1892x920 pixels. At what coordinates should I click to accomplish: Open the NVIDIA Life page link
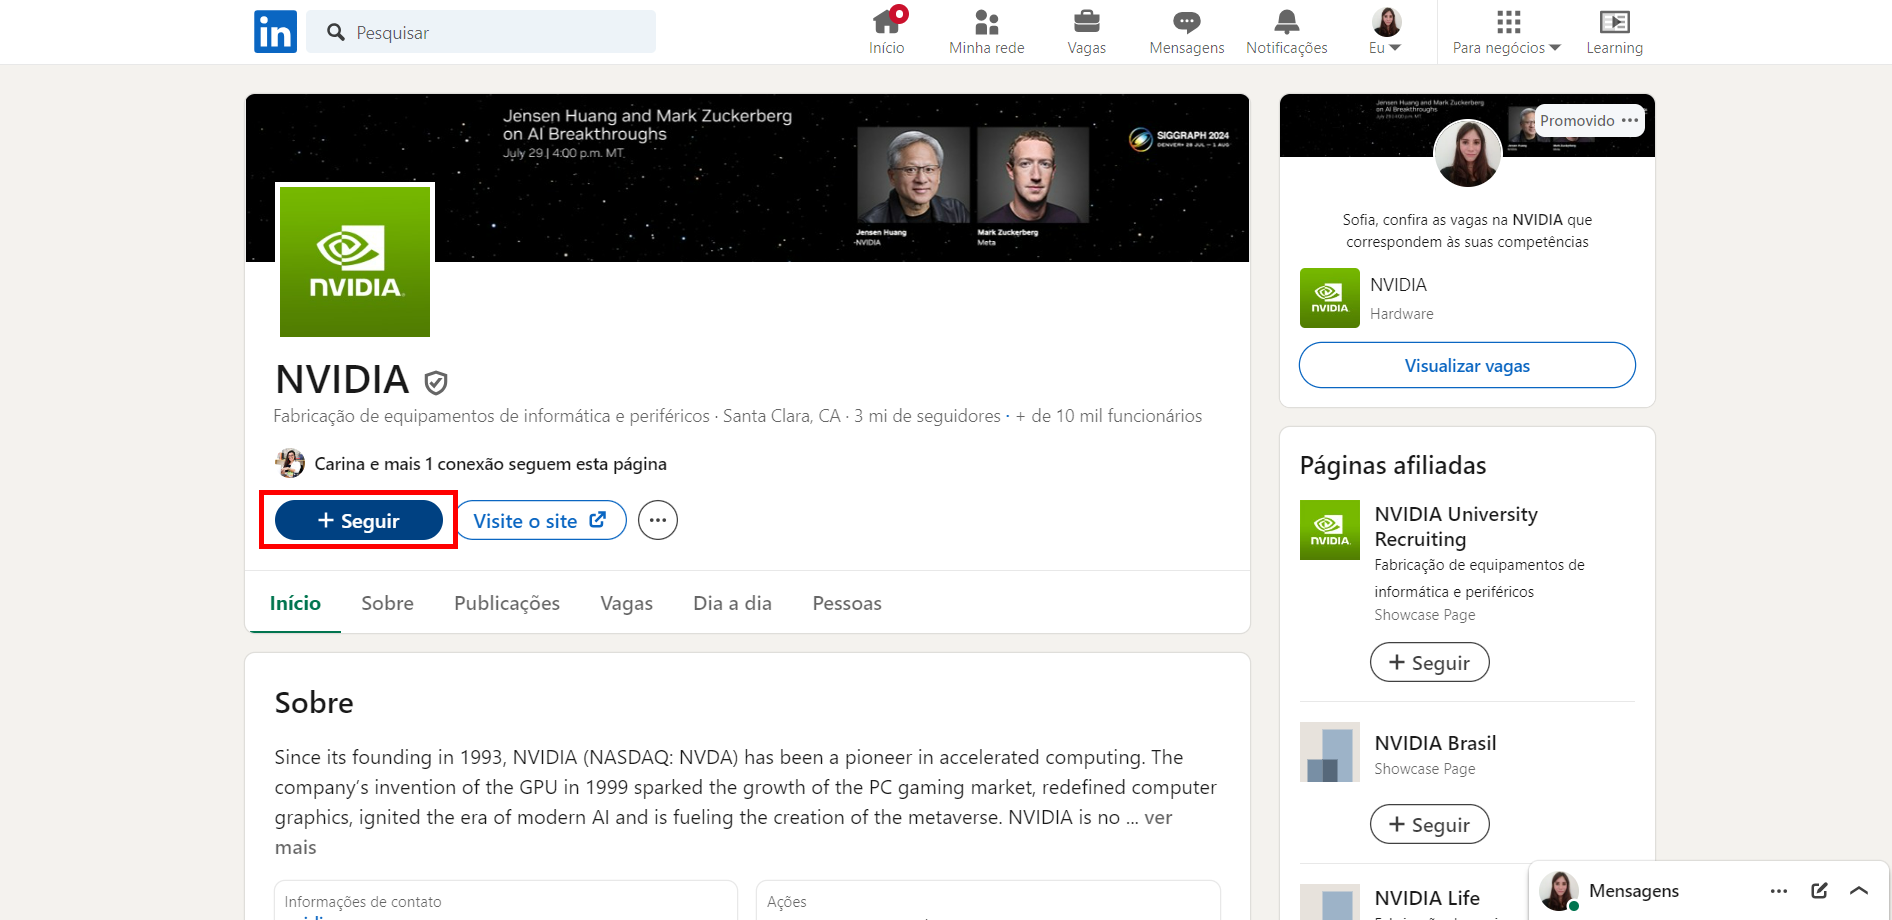click(1427, 898)
